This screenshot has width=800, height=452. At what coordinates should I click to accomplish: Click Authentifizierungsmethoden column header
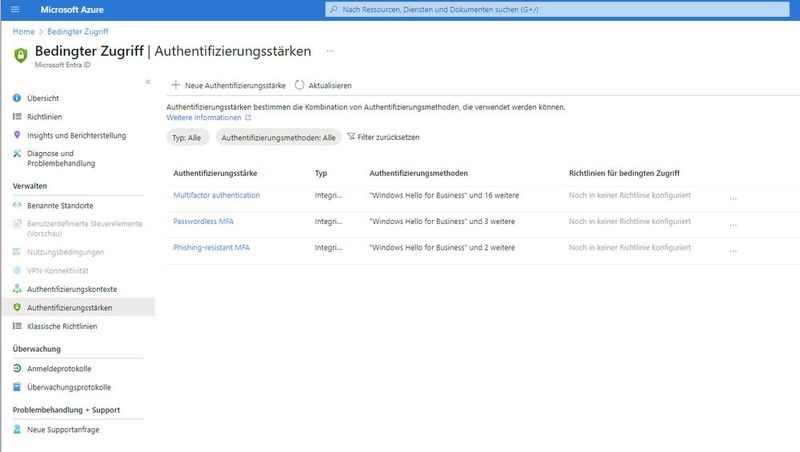pos(418,173)
